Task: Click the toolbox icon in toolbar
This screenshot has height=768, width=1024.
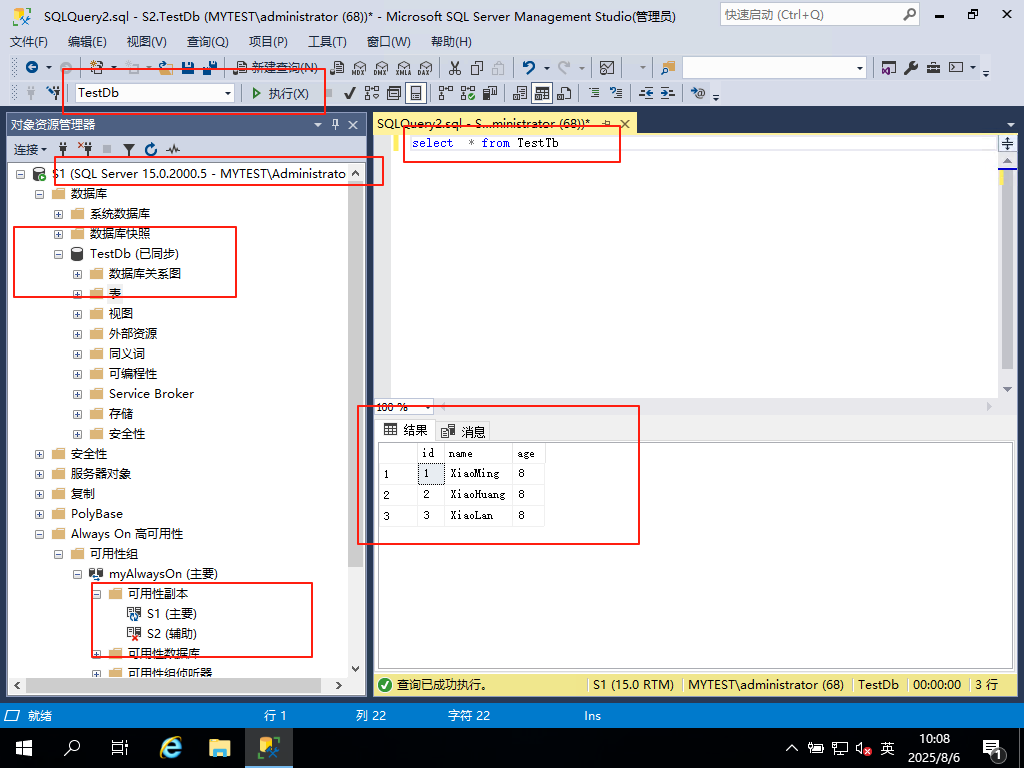Action: [933, 68]
